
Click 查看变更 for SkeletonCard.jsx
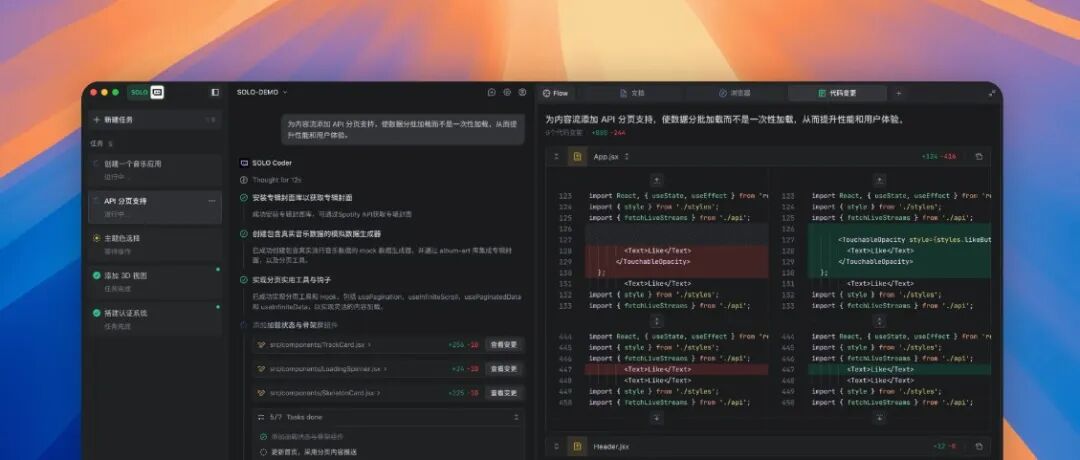503,393
